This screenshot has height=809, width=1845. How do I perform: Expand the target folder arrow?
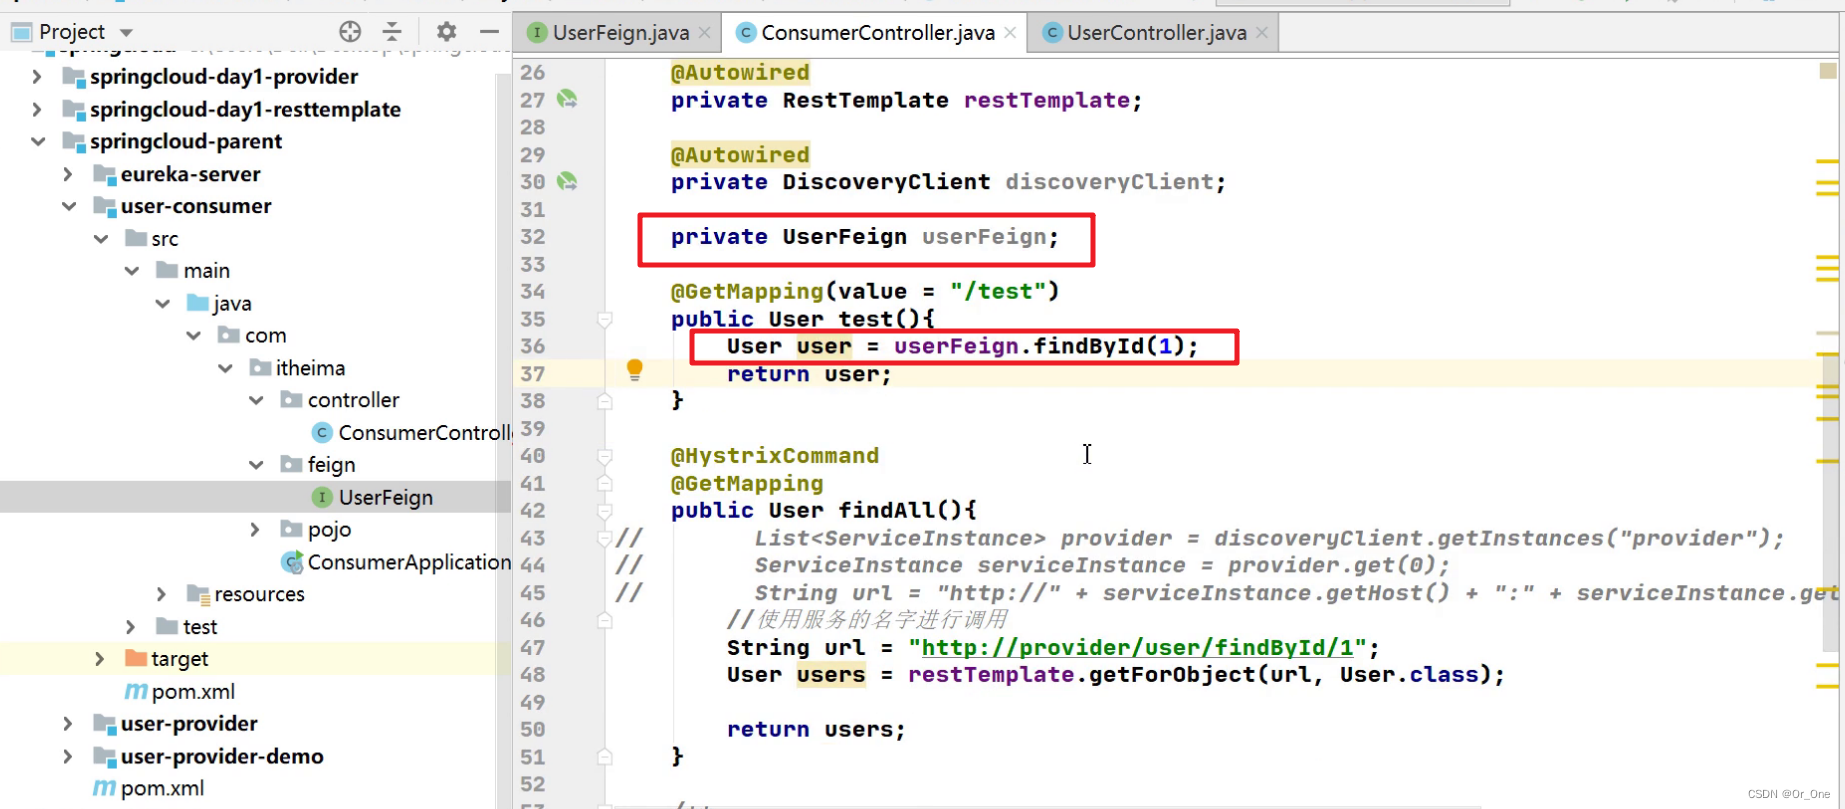pos(100,659)
